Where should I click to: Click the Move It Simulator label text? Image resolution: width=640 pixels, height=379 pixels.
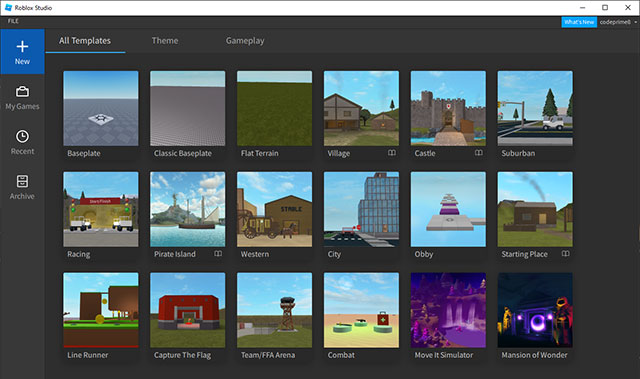[x=444, y=355]
